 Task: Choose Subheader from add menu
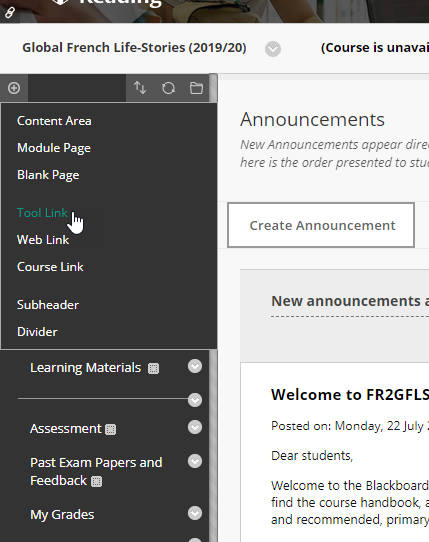pyautogui.click(x=48, y=305)
